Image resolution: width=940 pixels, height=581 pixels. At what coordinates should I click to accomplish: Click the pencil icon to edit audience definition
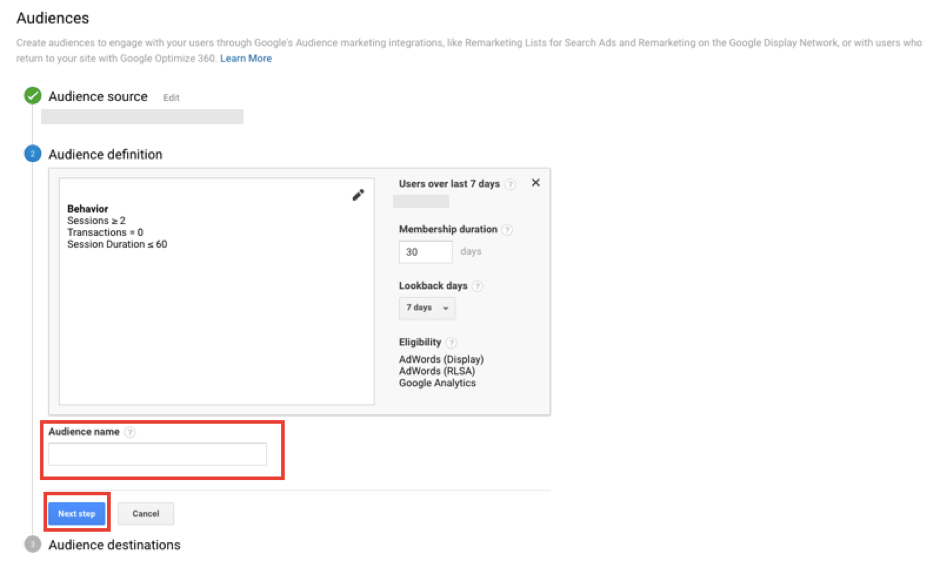(x=358, y=195)
